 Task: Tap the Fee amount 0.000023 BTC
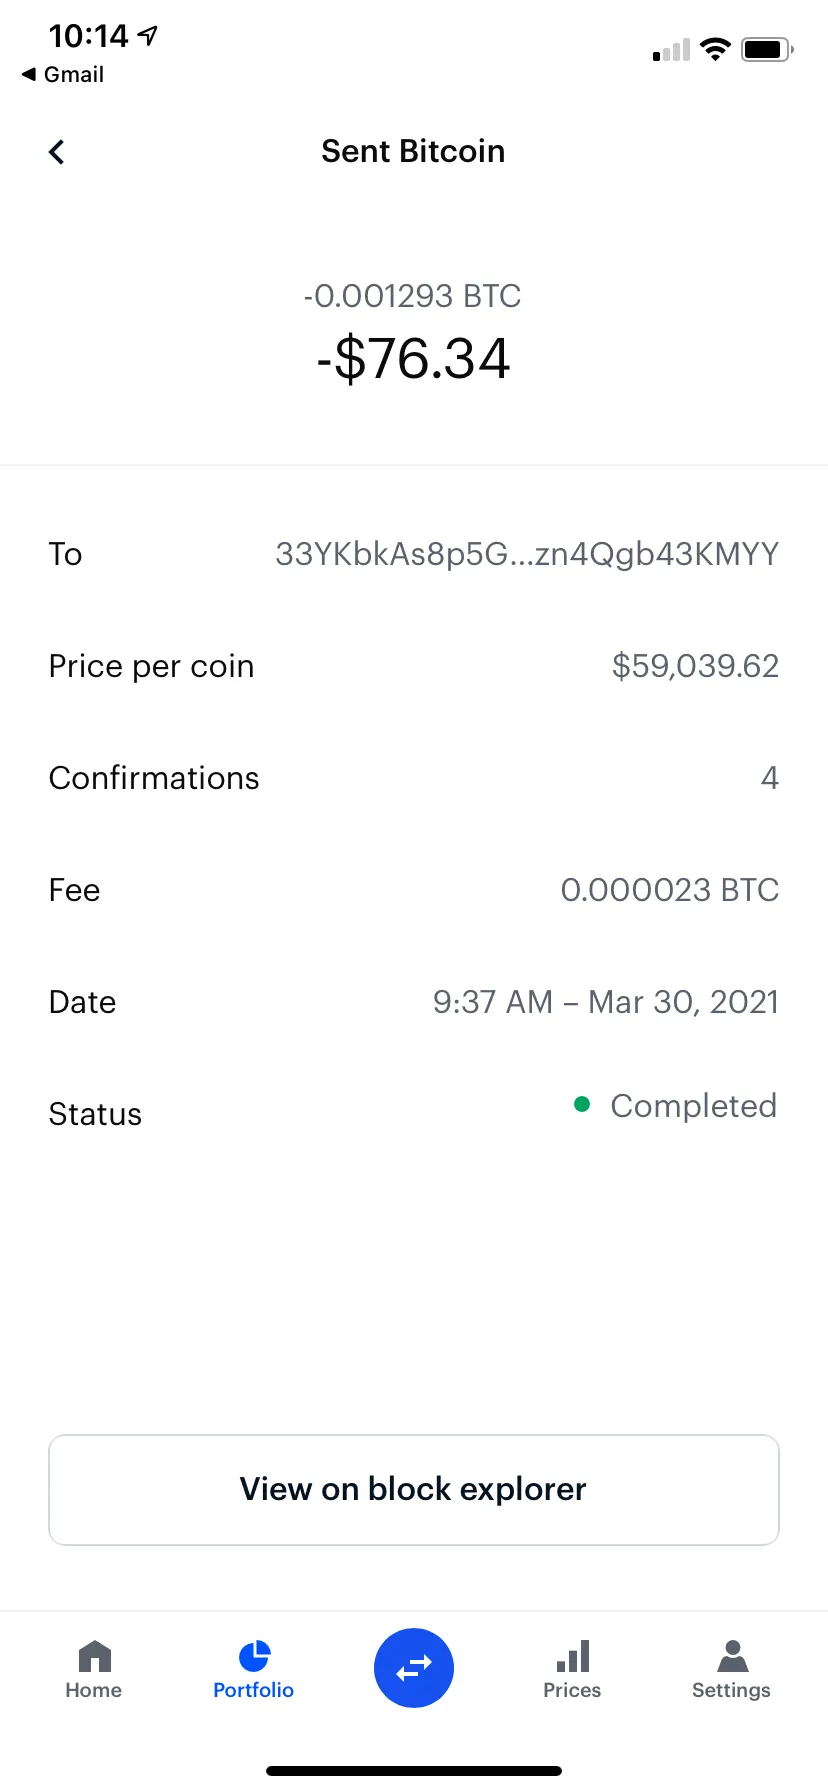[669, 890]
